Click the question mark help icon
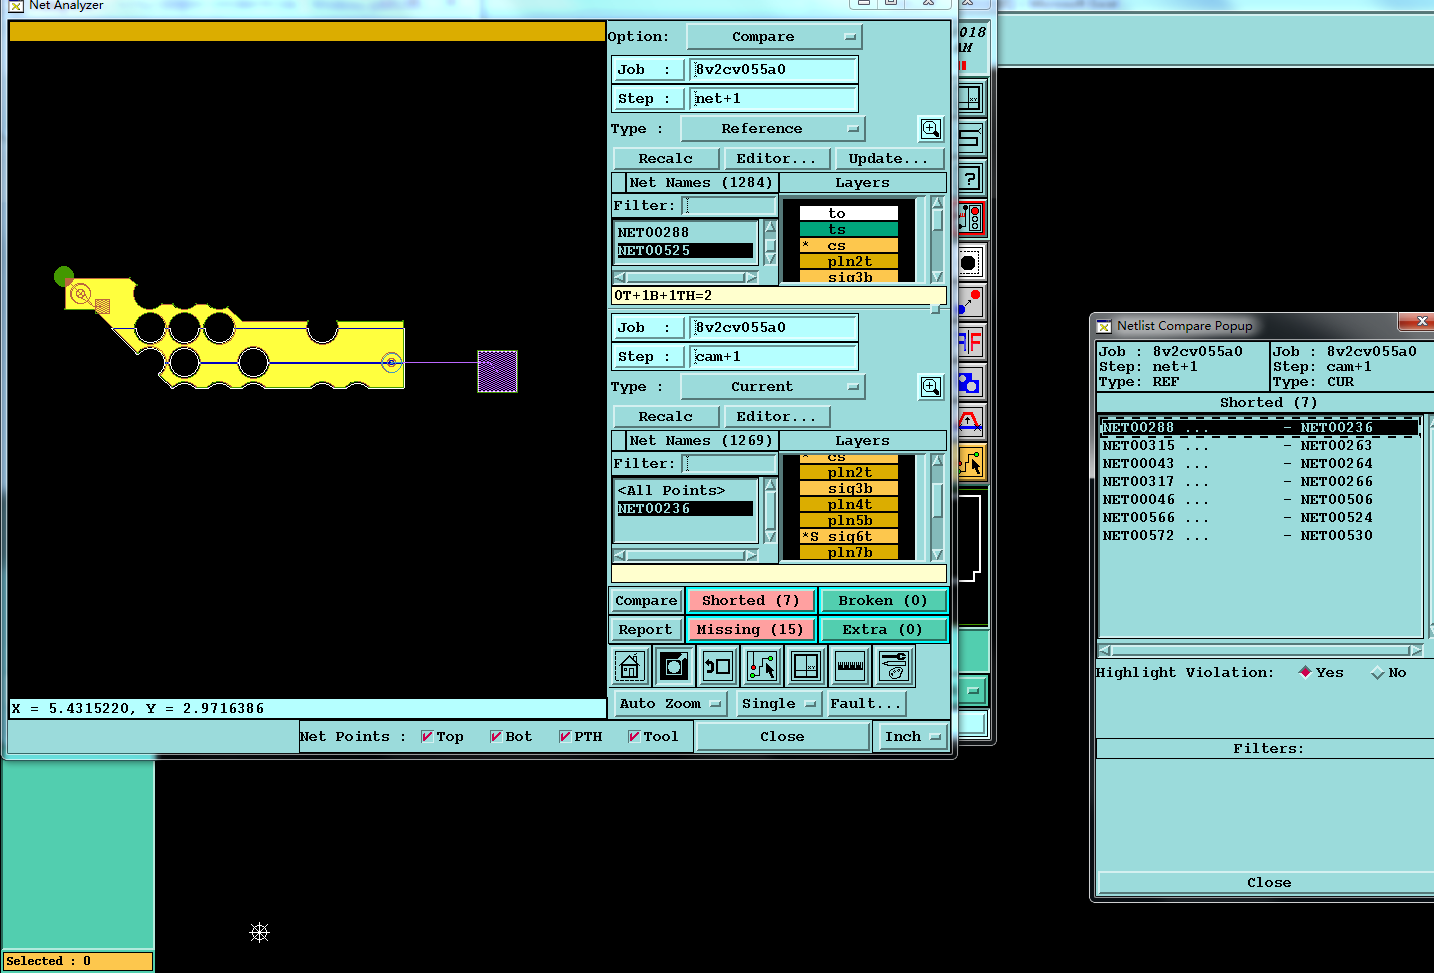1434x973 pixels. click(x=970, y=179)
